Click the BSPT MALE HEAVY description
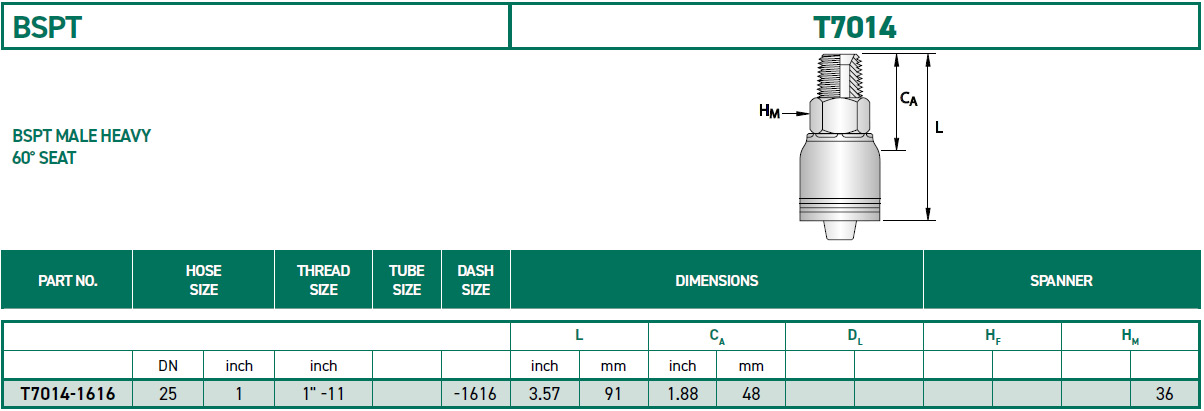Viewport: 1204px width, 411px height. point(82,136)
